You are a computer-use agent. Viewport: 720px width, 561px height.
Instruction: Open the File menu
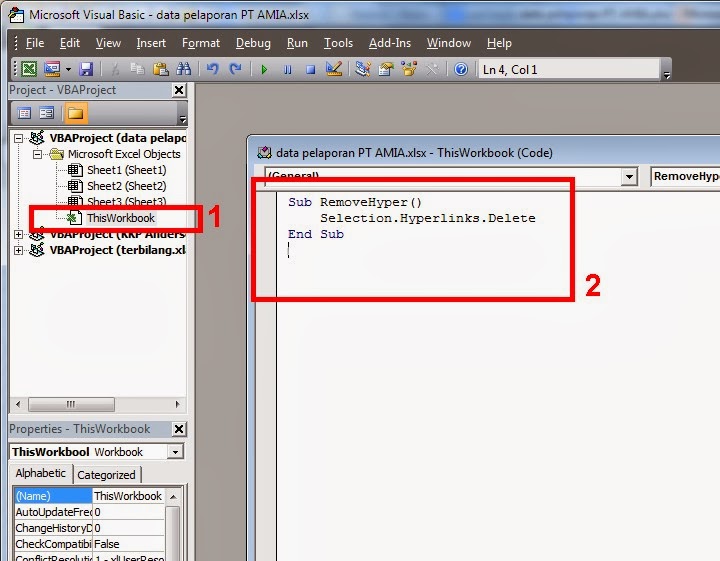click(x=35, y=43)
